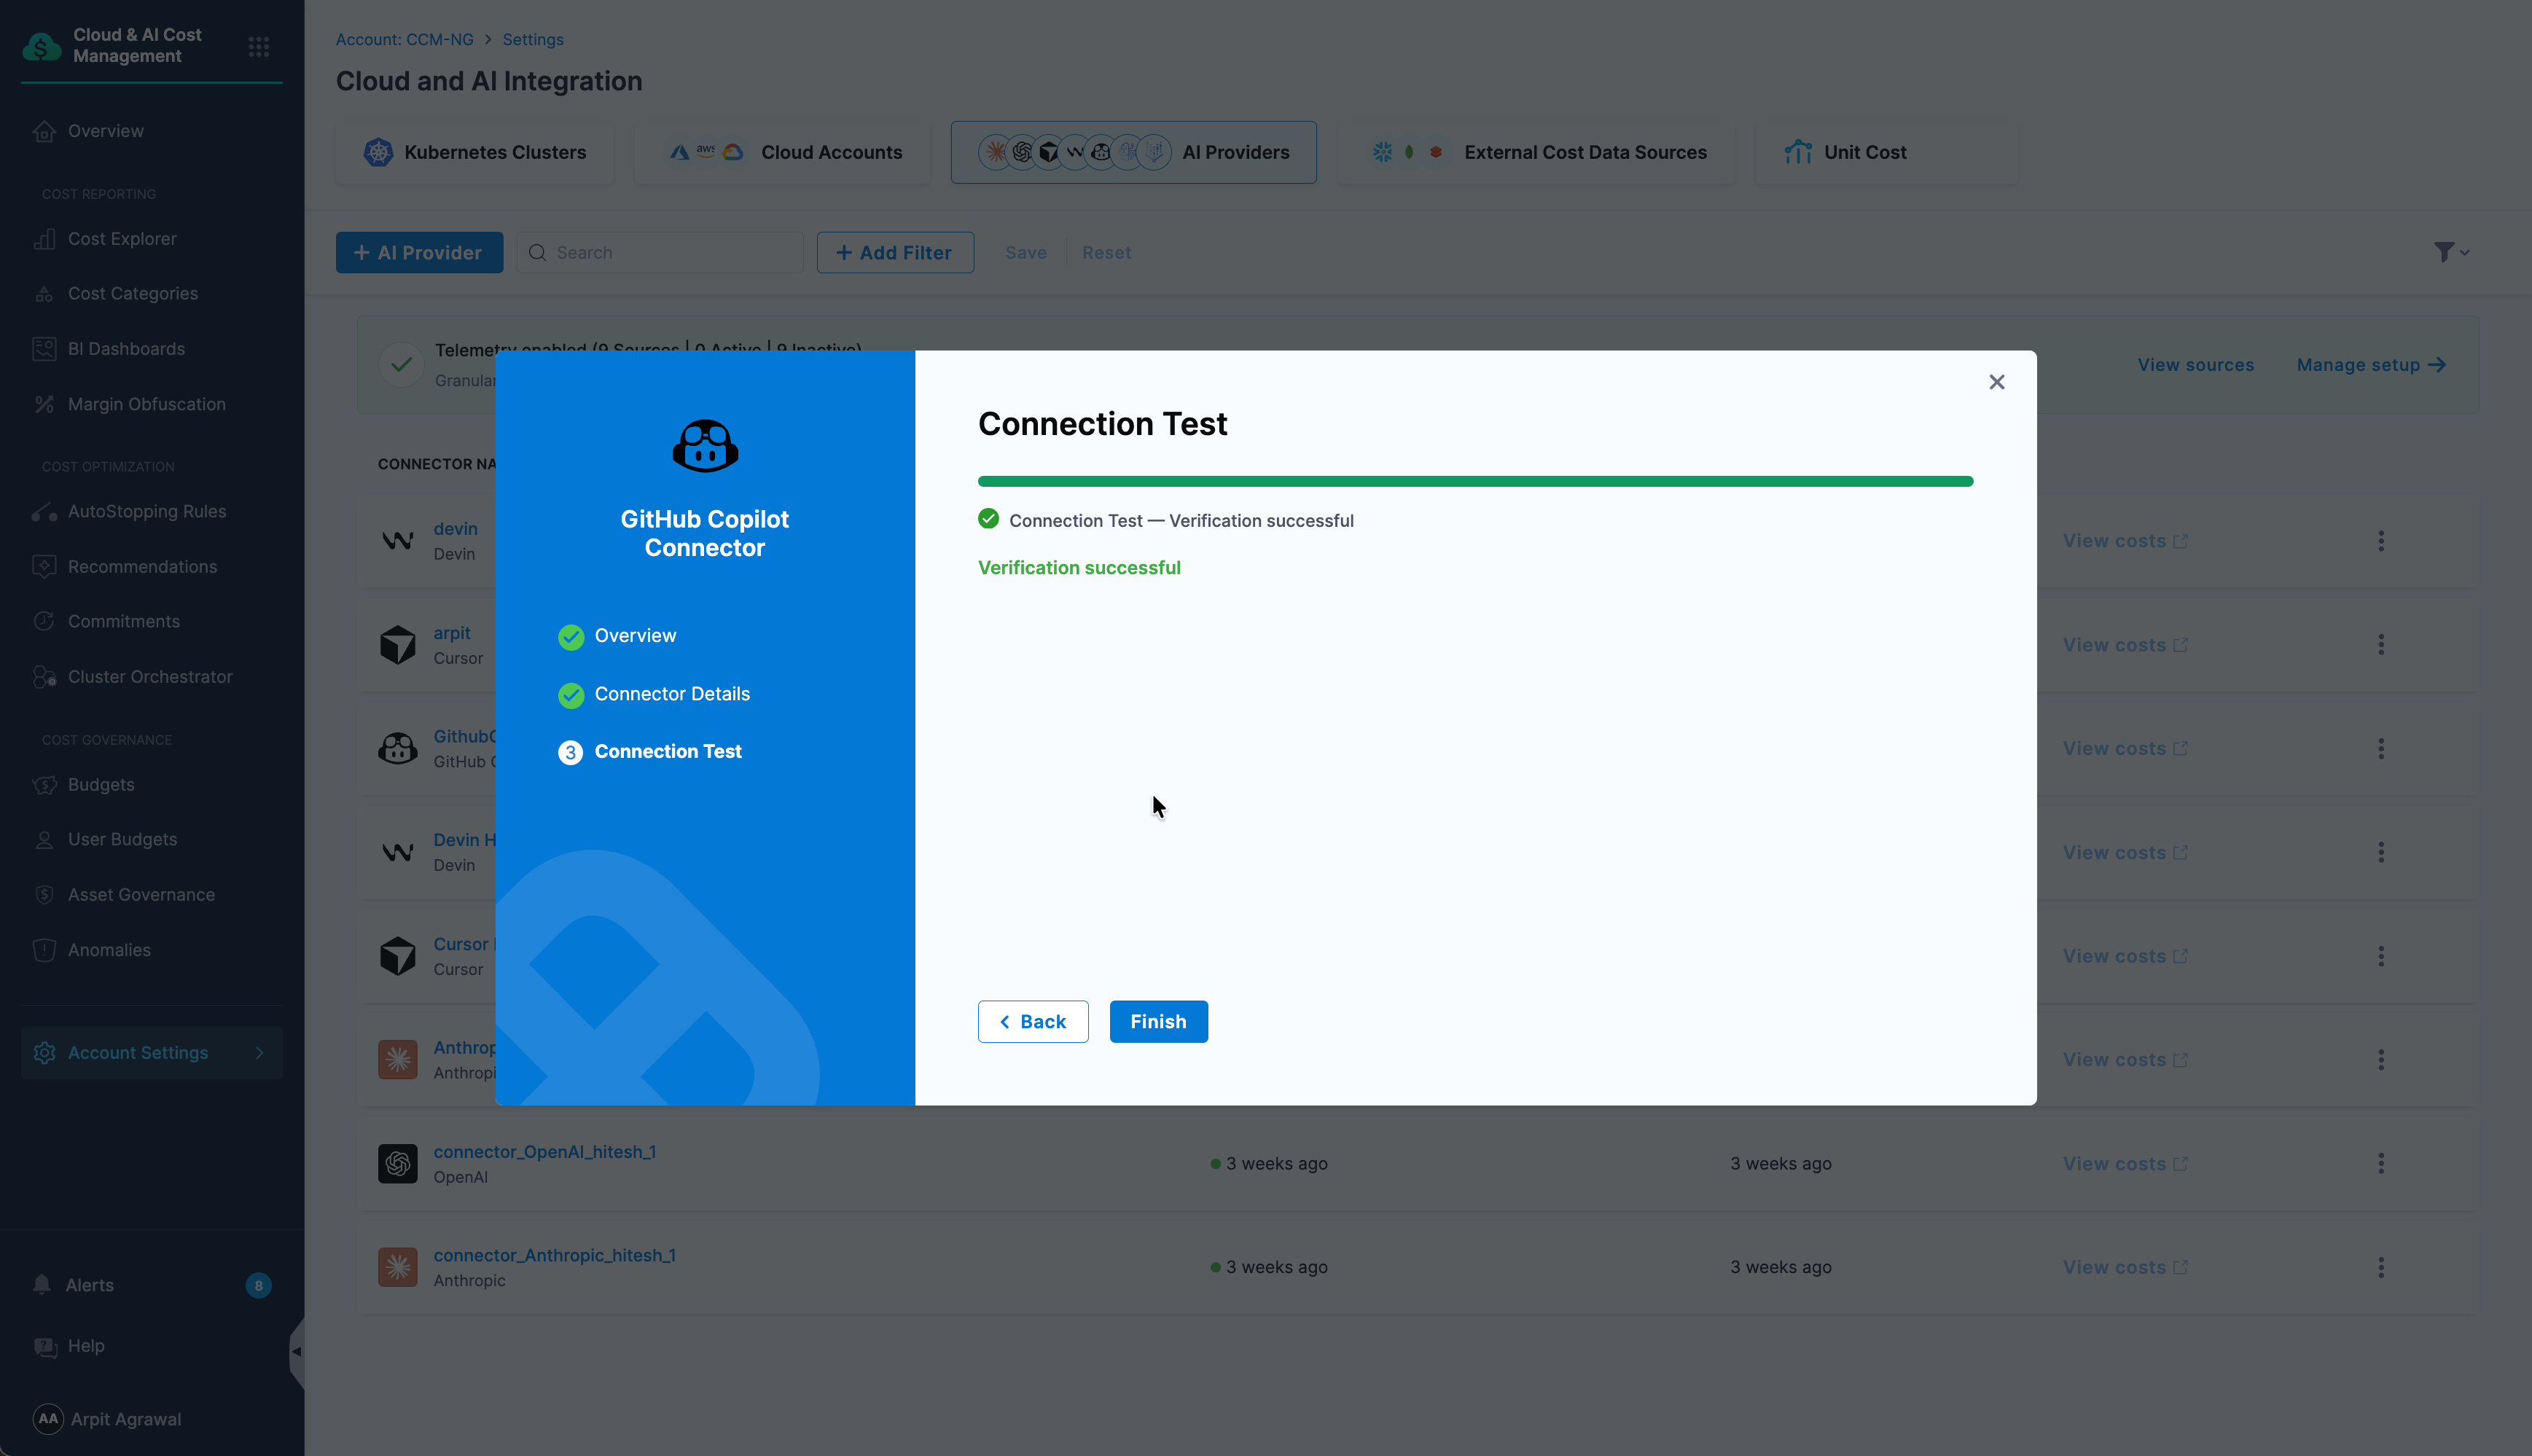Image resolution: width=2532 pixels, height=1456 pixels.
Task: Open the devin connector link
Action: coord(455,529)
